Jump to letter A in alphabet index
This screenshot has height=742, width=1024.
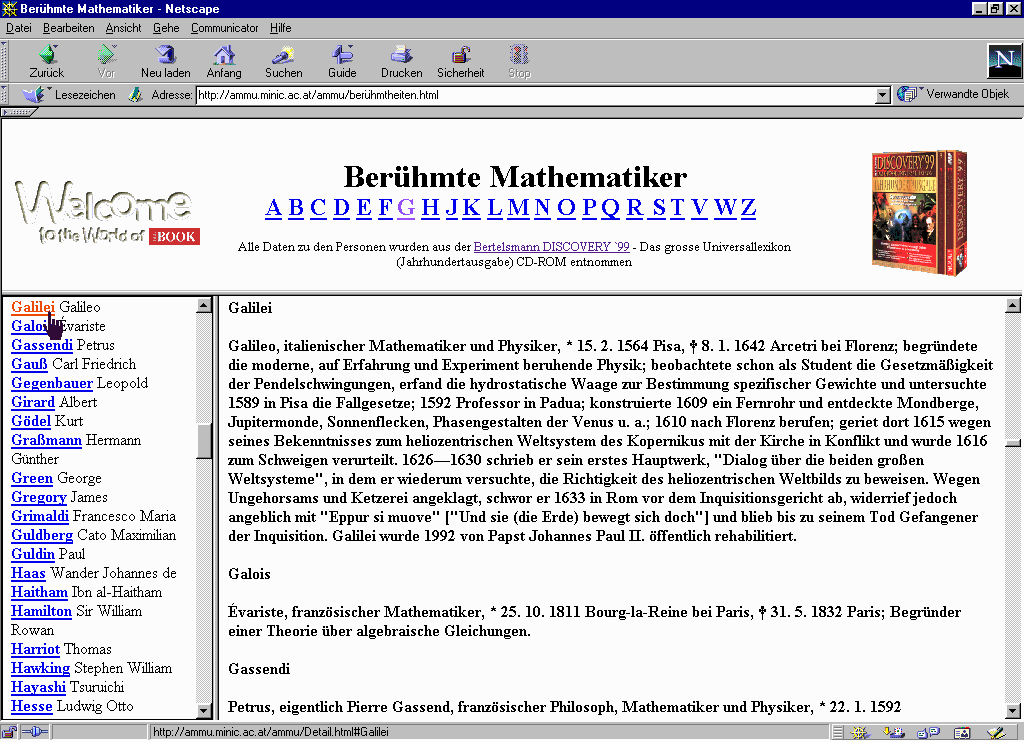(x=274, y=208)
